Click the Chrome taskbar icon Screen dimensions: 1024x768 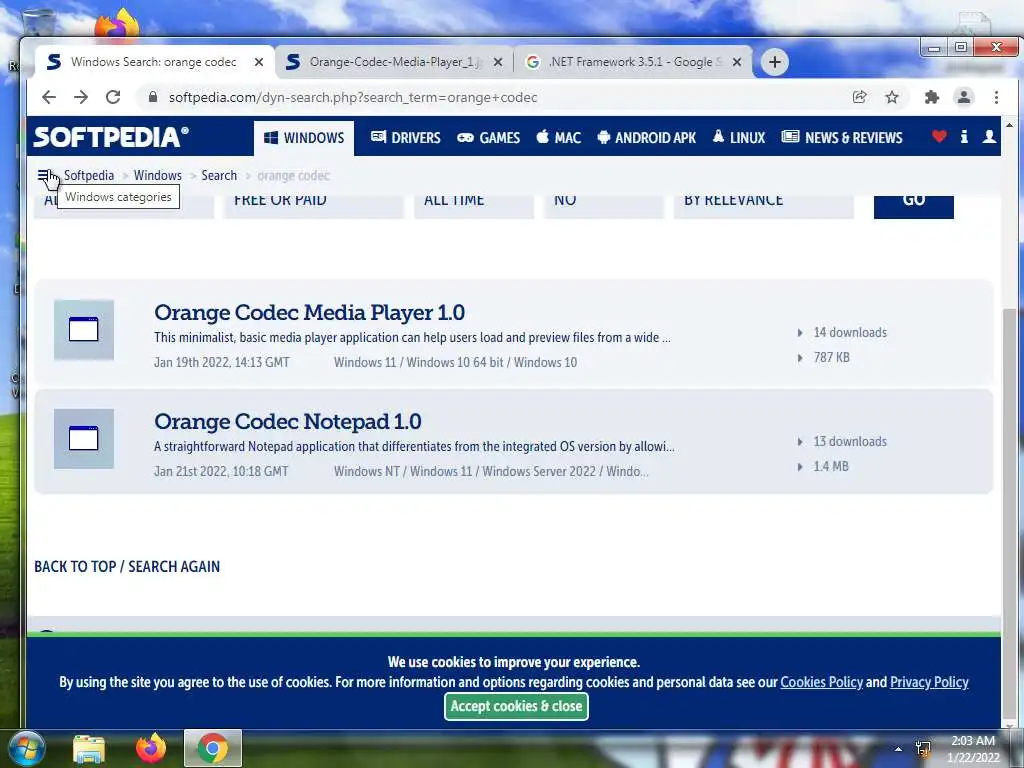coord(213,748)
